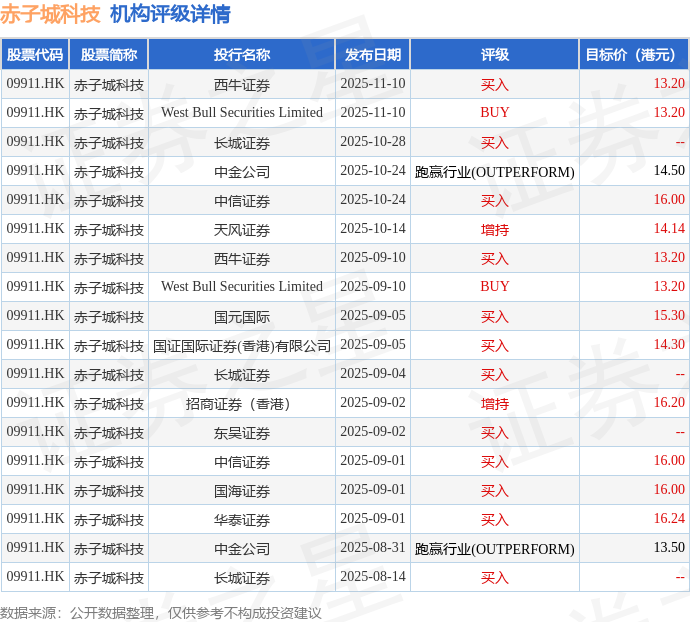The width and height of the screenshot is (690, 622).
Task: Select 中信证券 in the 2025-09-01 row
Action: [x=242, y=462]
